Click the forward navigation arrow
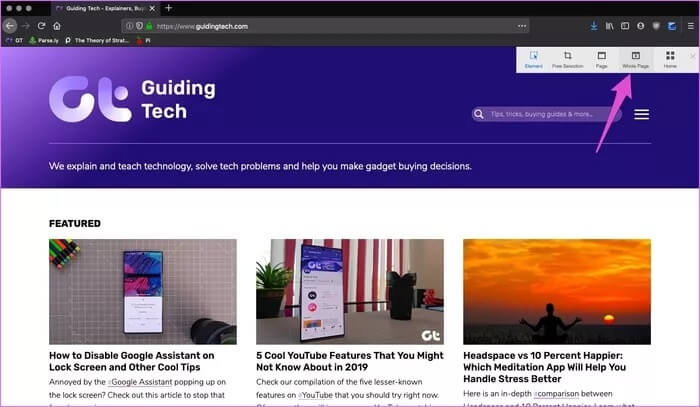The width and height of the screenshot is (700, 407). coord(26,26)
